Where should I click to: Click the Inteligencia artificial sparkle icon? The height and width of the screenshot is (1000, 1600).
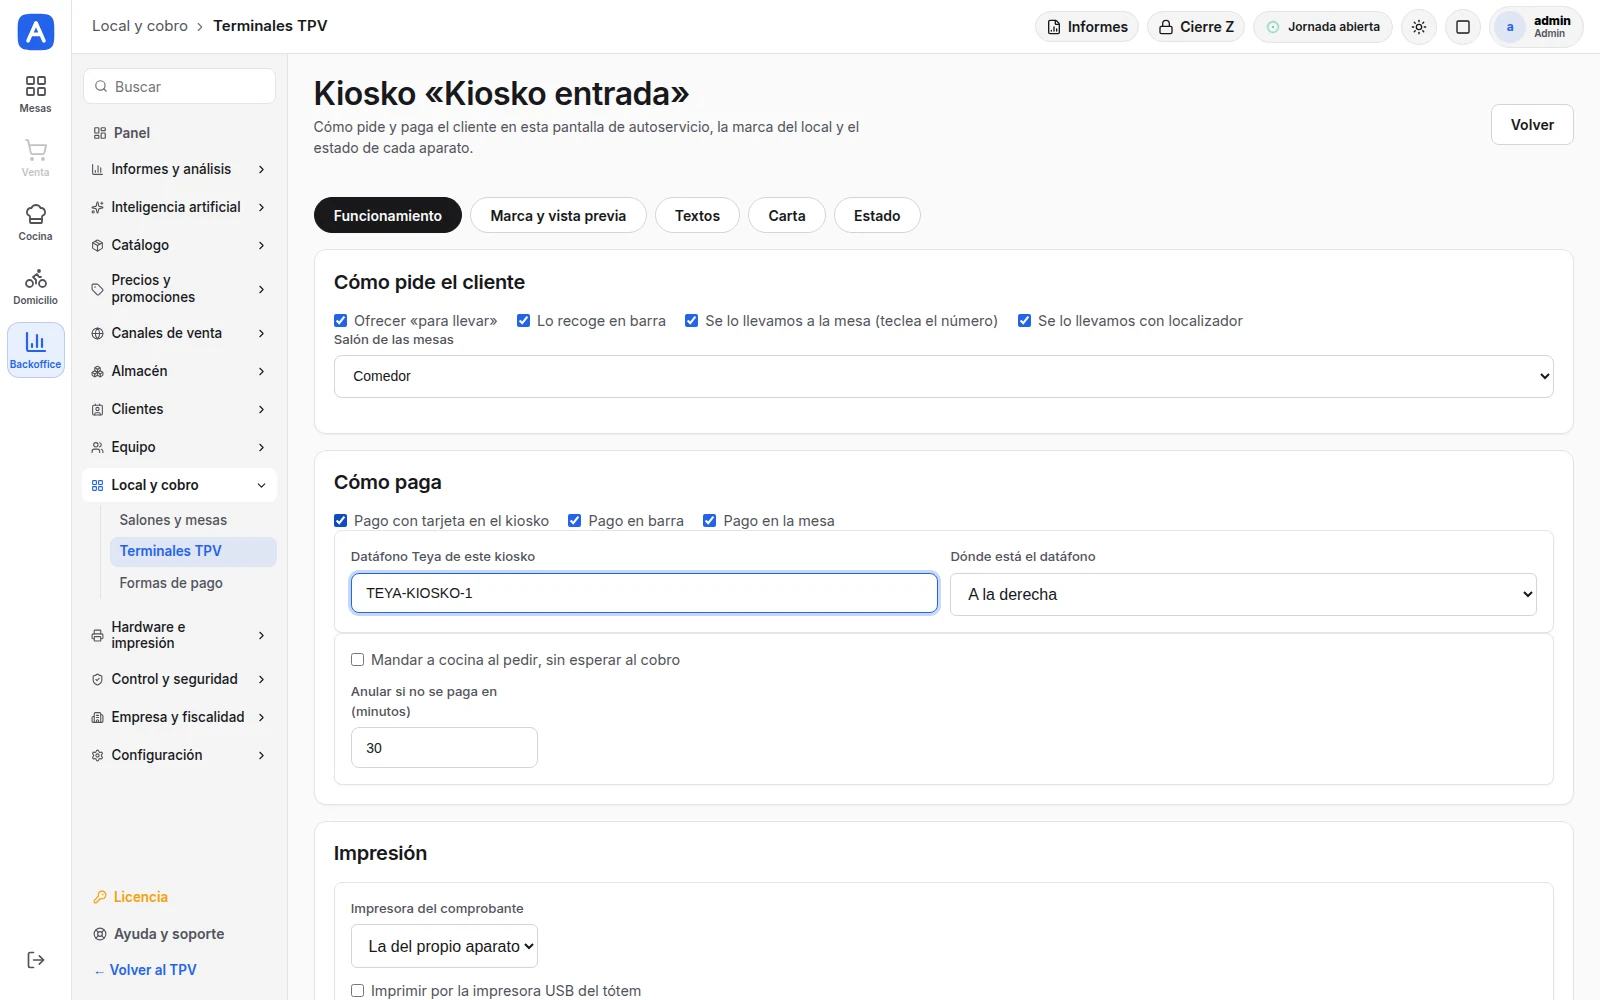(x=97, y=208)
